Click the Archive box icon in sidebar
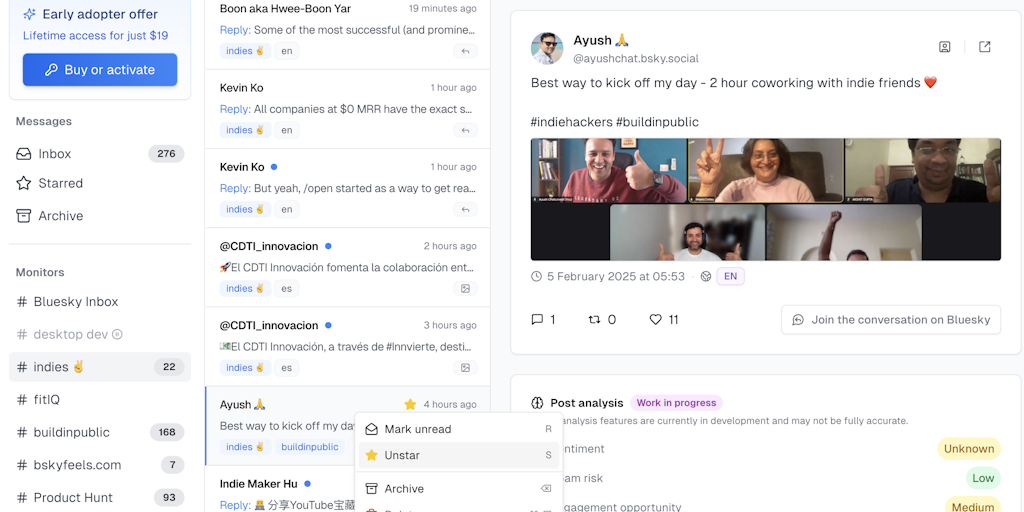The image size is (1024, 512). (24, 216)
